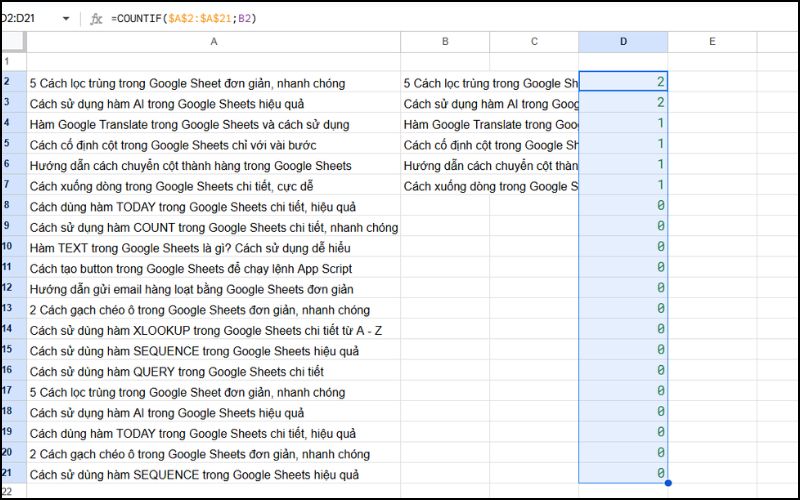Select column B header
This screenshot has height=500, width=800.
445,42
